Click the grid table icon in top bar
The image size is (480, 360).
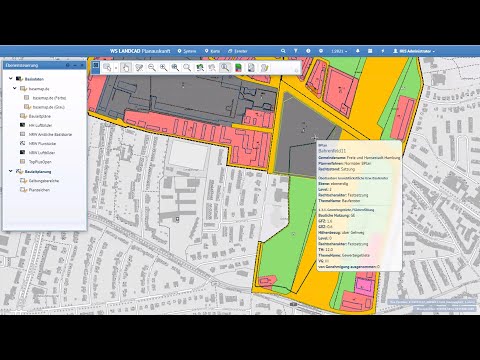(370, 51)
